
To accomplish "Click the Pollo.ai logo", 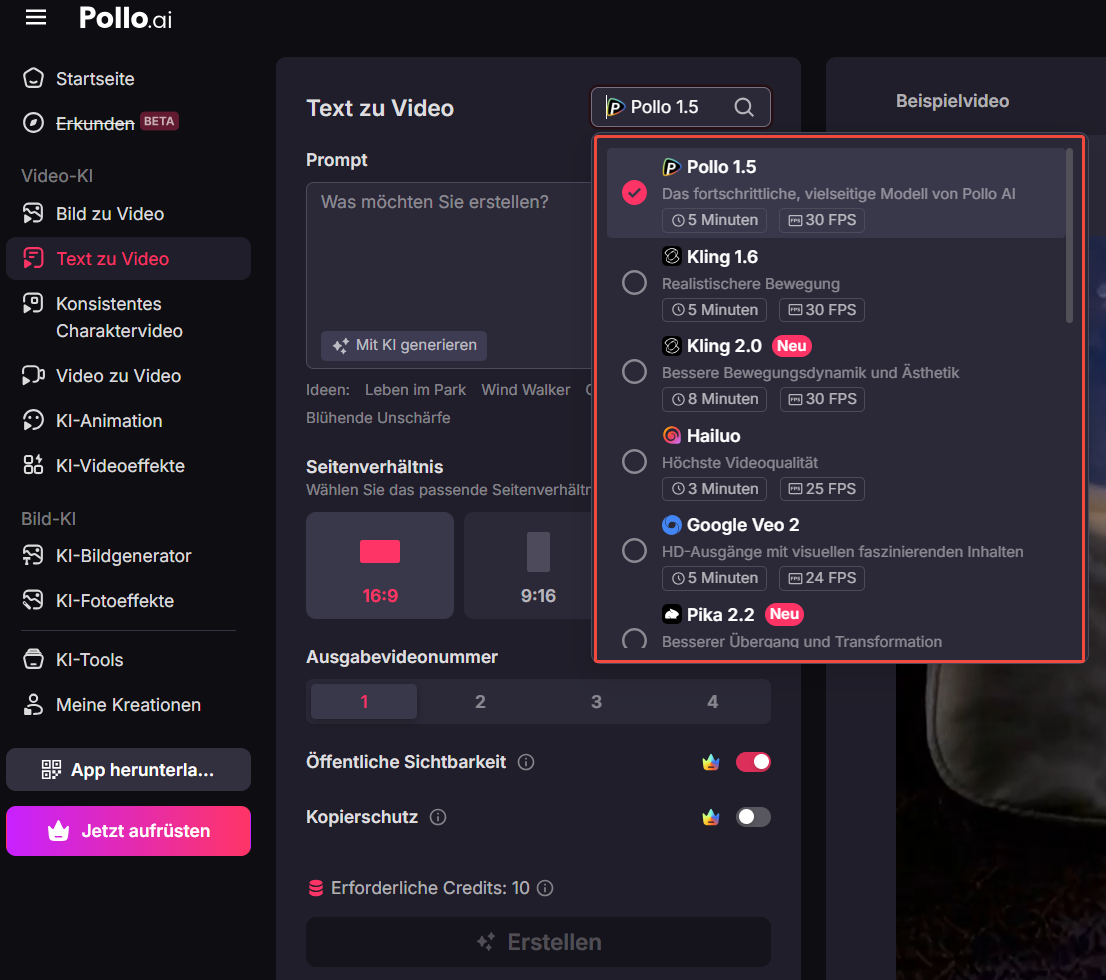I will coord(126,18).
